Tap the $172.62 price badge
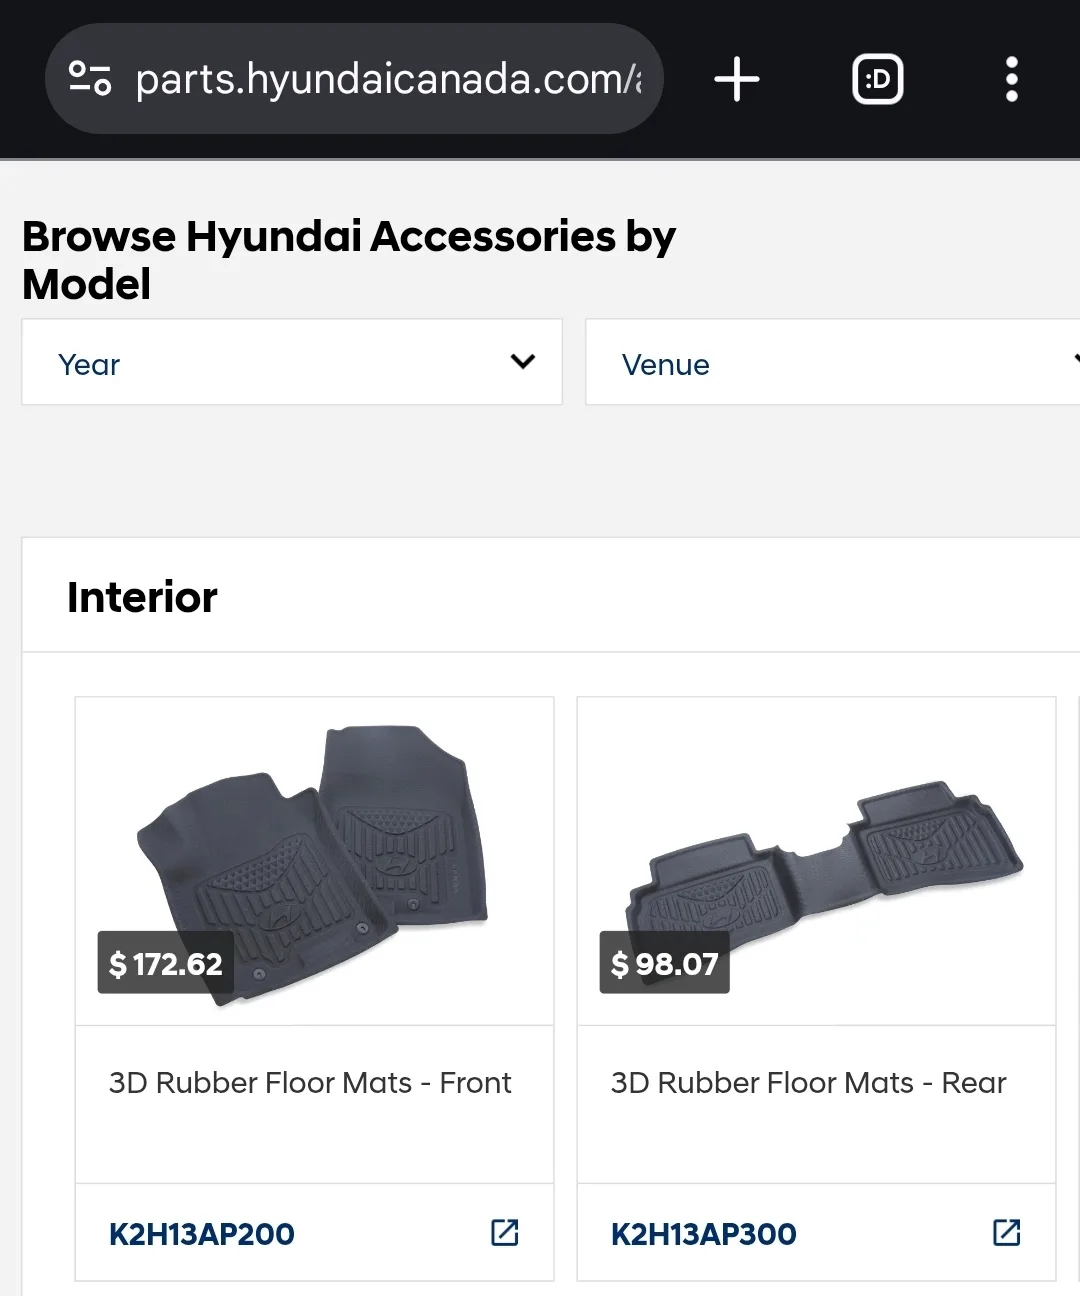Image resolution: width=1080 pixels, height=1296 pixels. [x=165, y=963]
